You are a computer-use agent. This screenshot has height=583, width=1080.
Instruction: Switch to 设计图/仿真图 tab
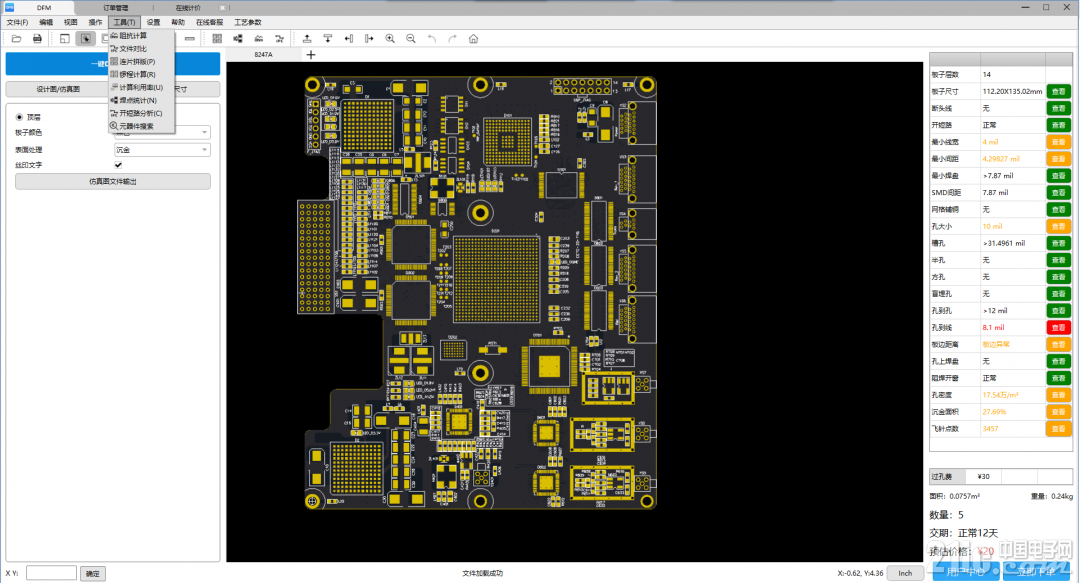point(58,89)
